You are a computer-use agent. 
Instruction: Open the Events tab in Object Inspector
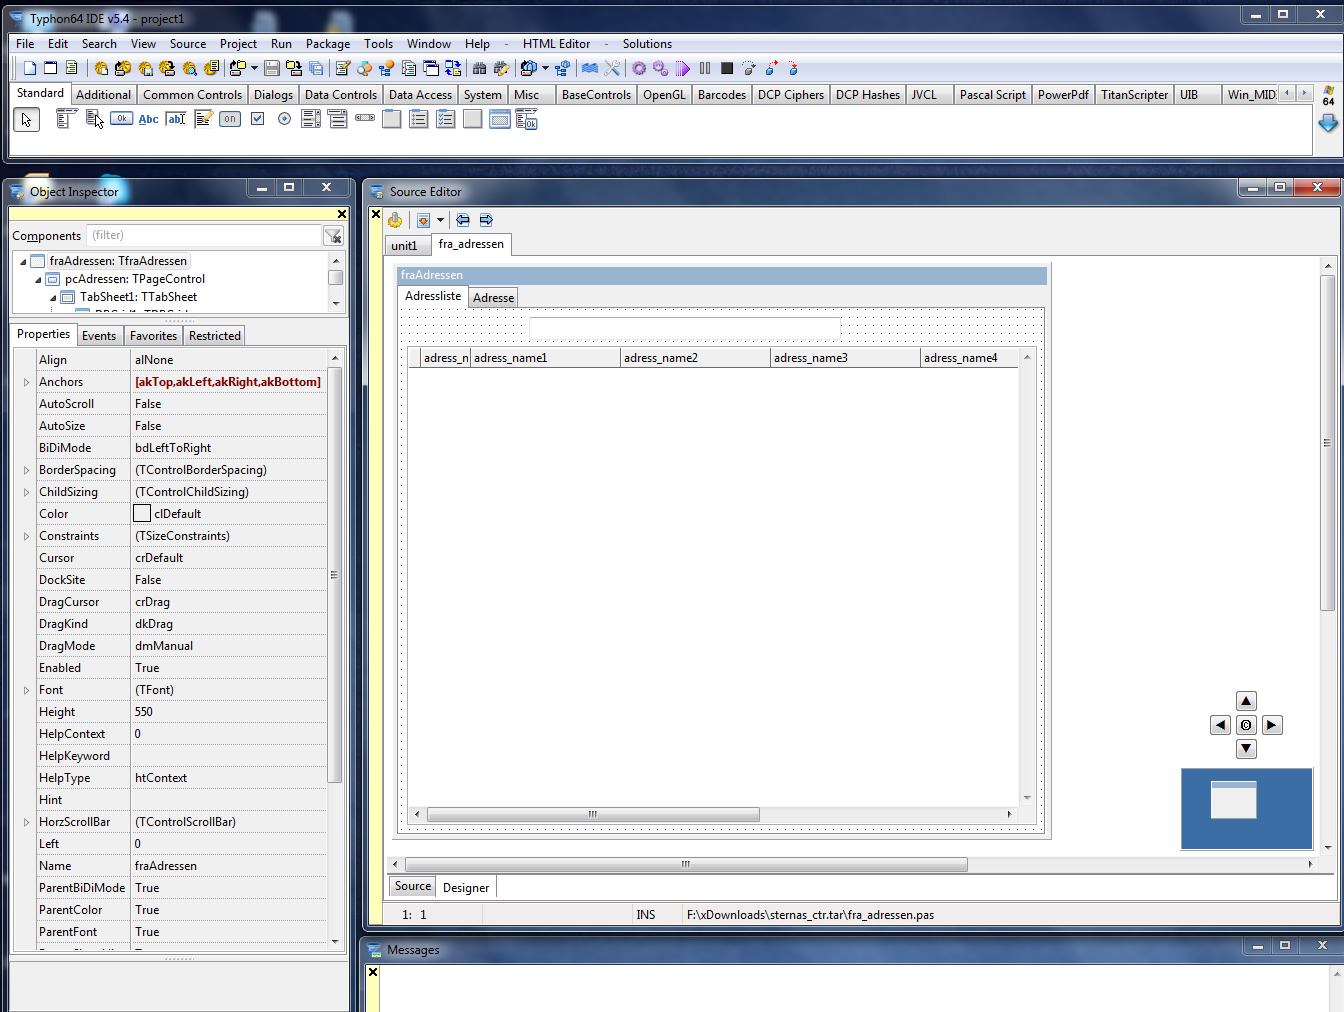click(99, 336)
